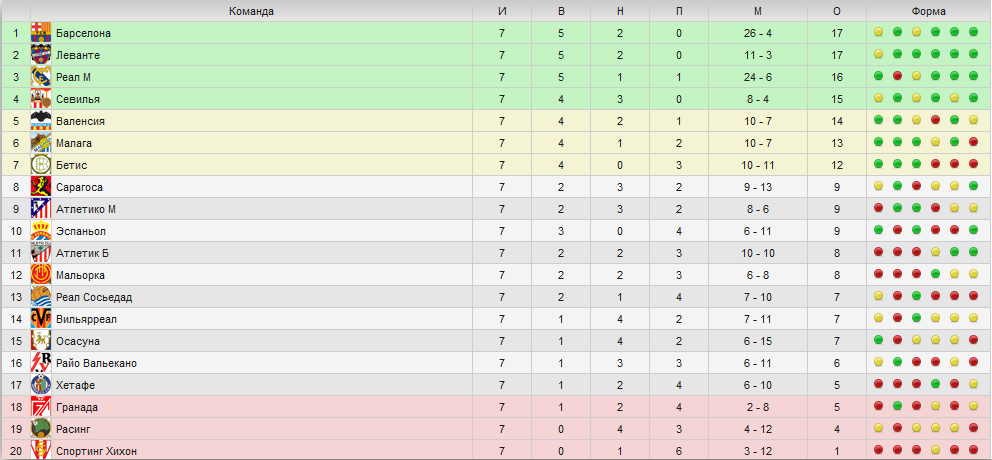Click Осасуна's goal difference cell 6 - 15

point(758,341)
